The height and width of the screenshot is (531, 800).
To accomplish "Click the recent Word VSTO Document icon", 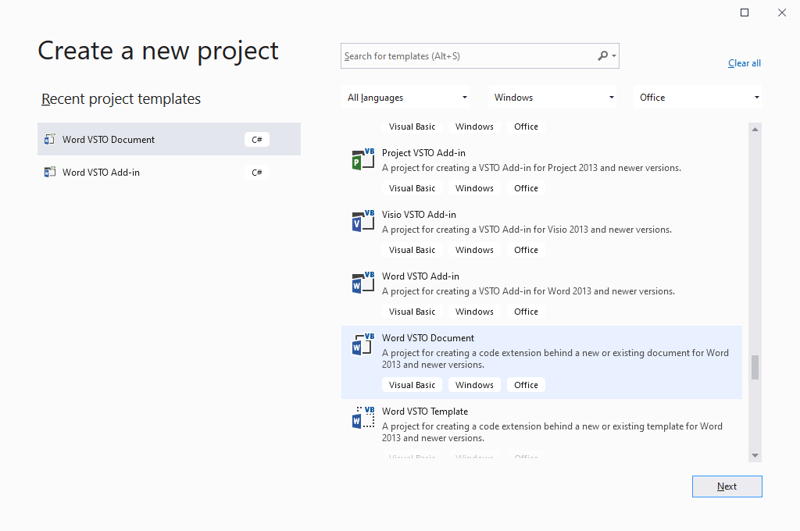I will [x=49, y=139].
